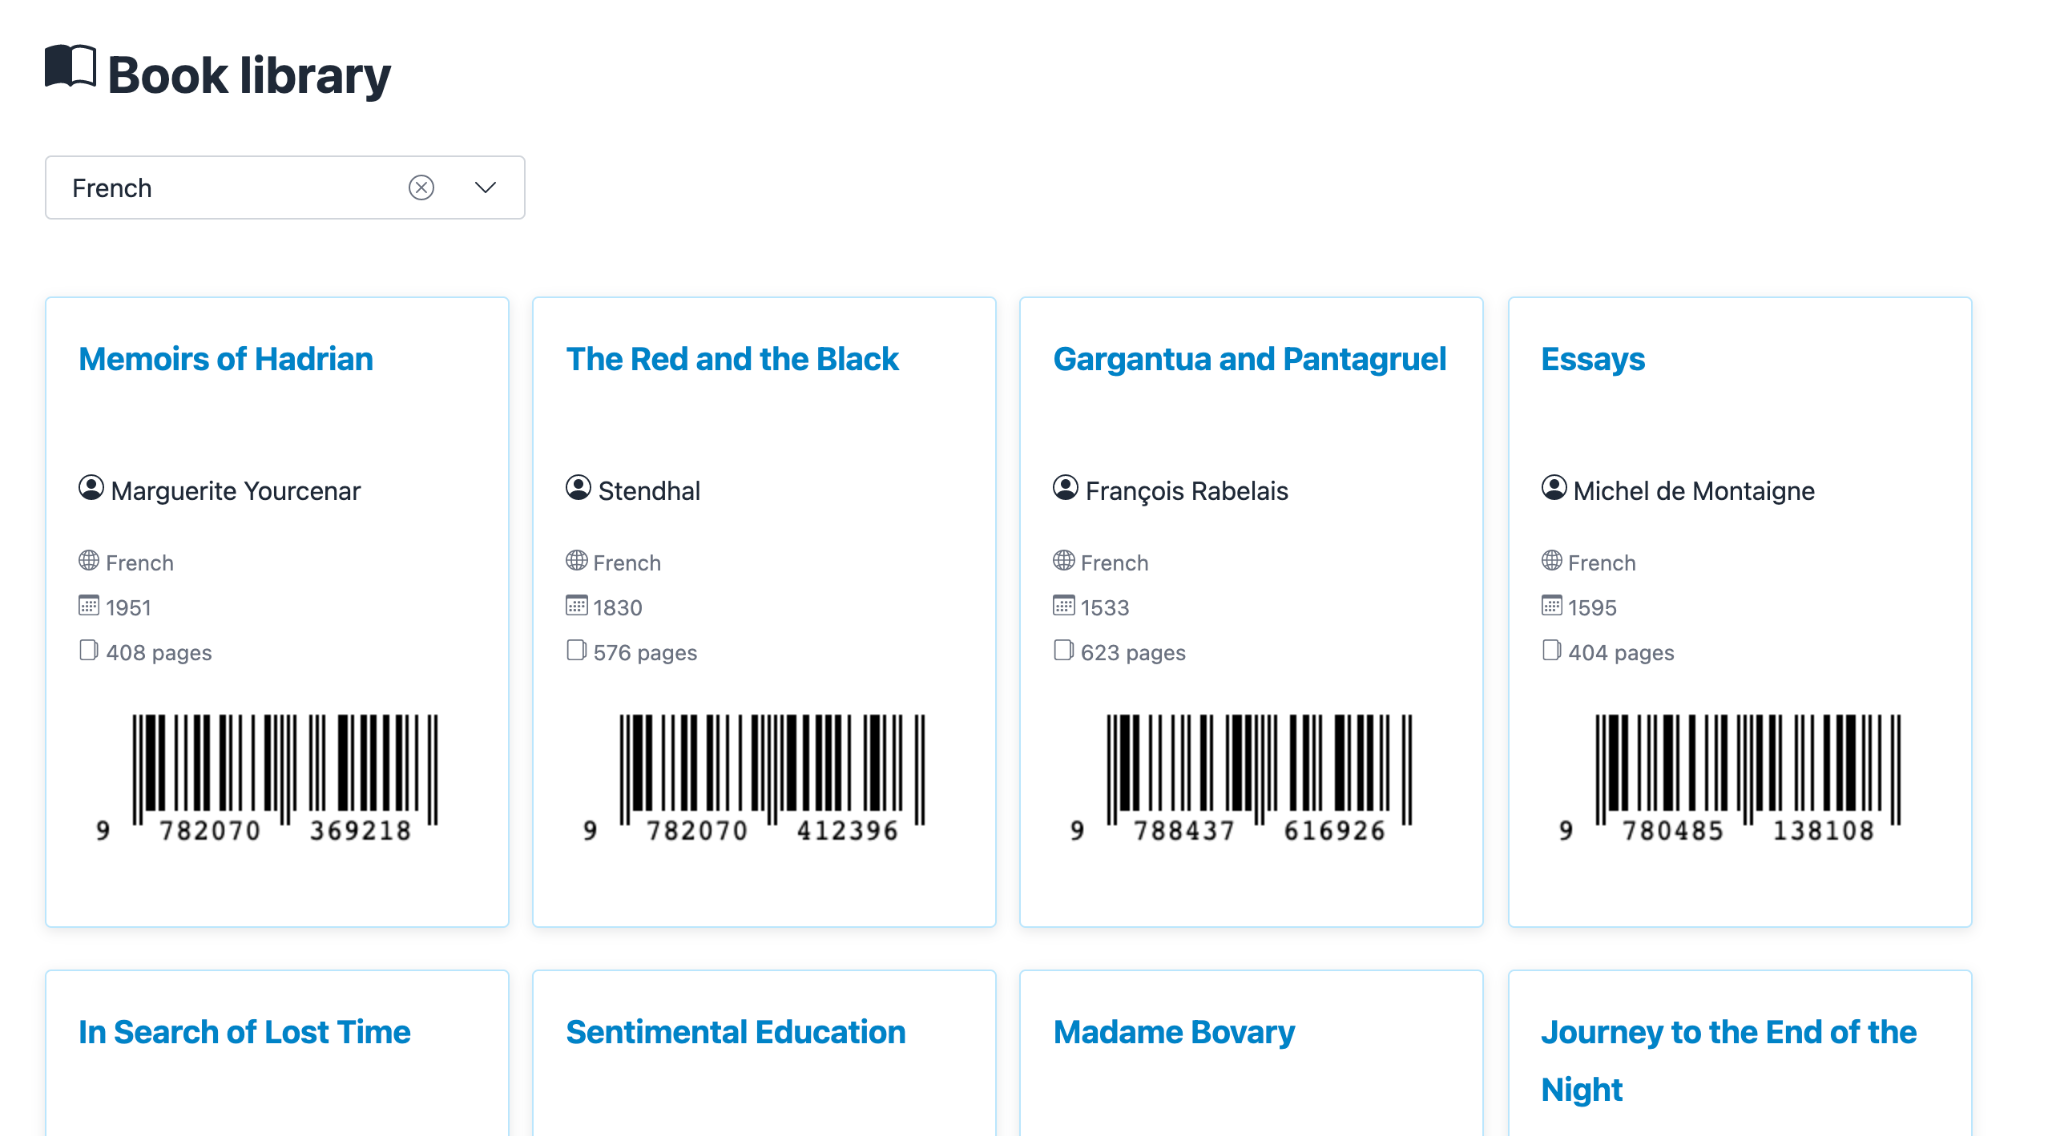Click calendar icon next to 1830

[577, 606]
